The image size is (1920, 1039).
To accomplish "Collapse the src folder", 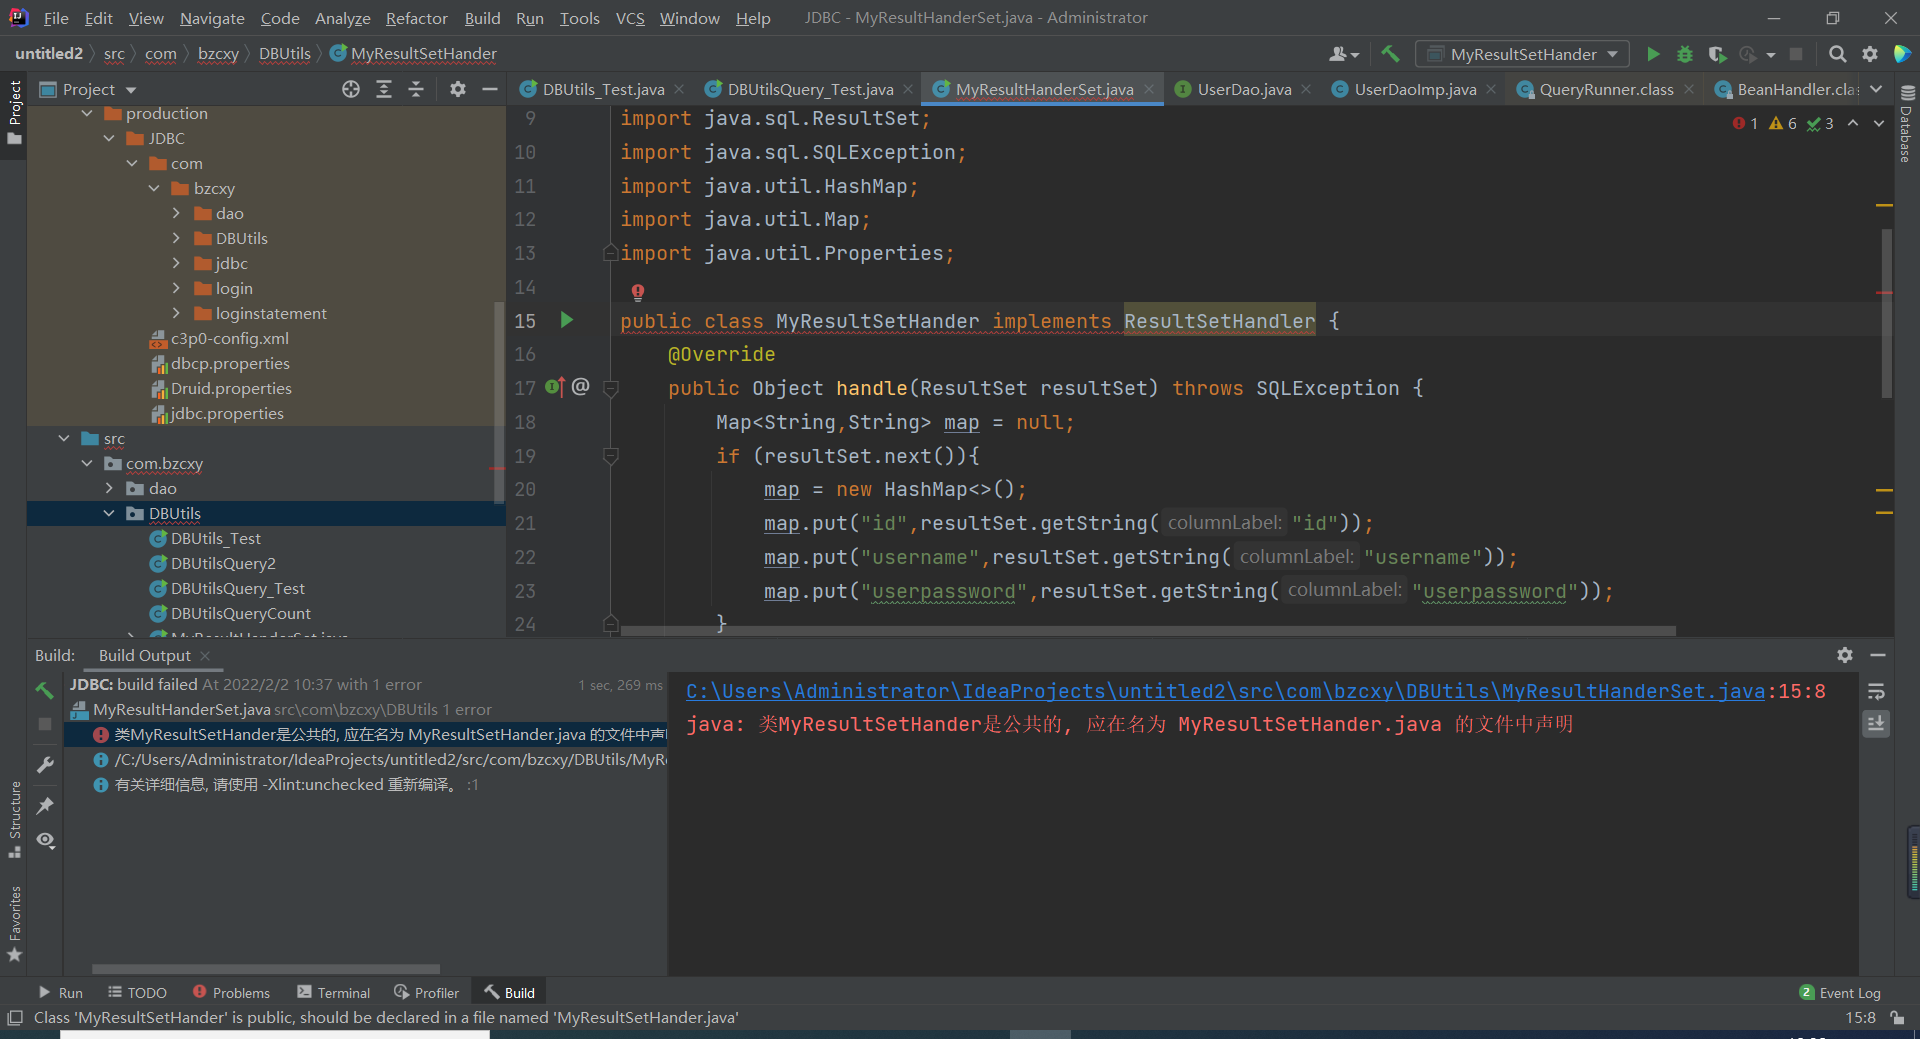I will click(64, 438).
